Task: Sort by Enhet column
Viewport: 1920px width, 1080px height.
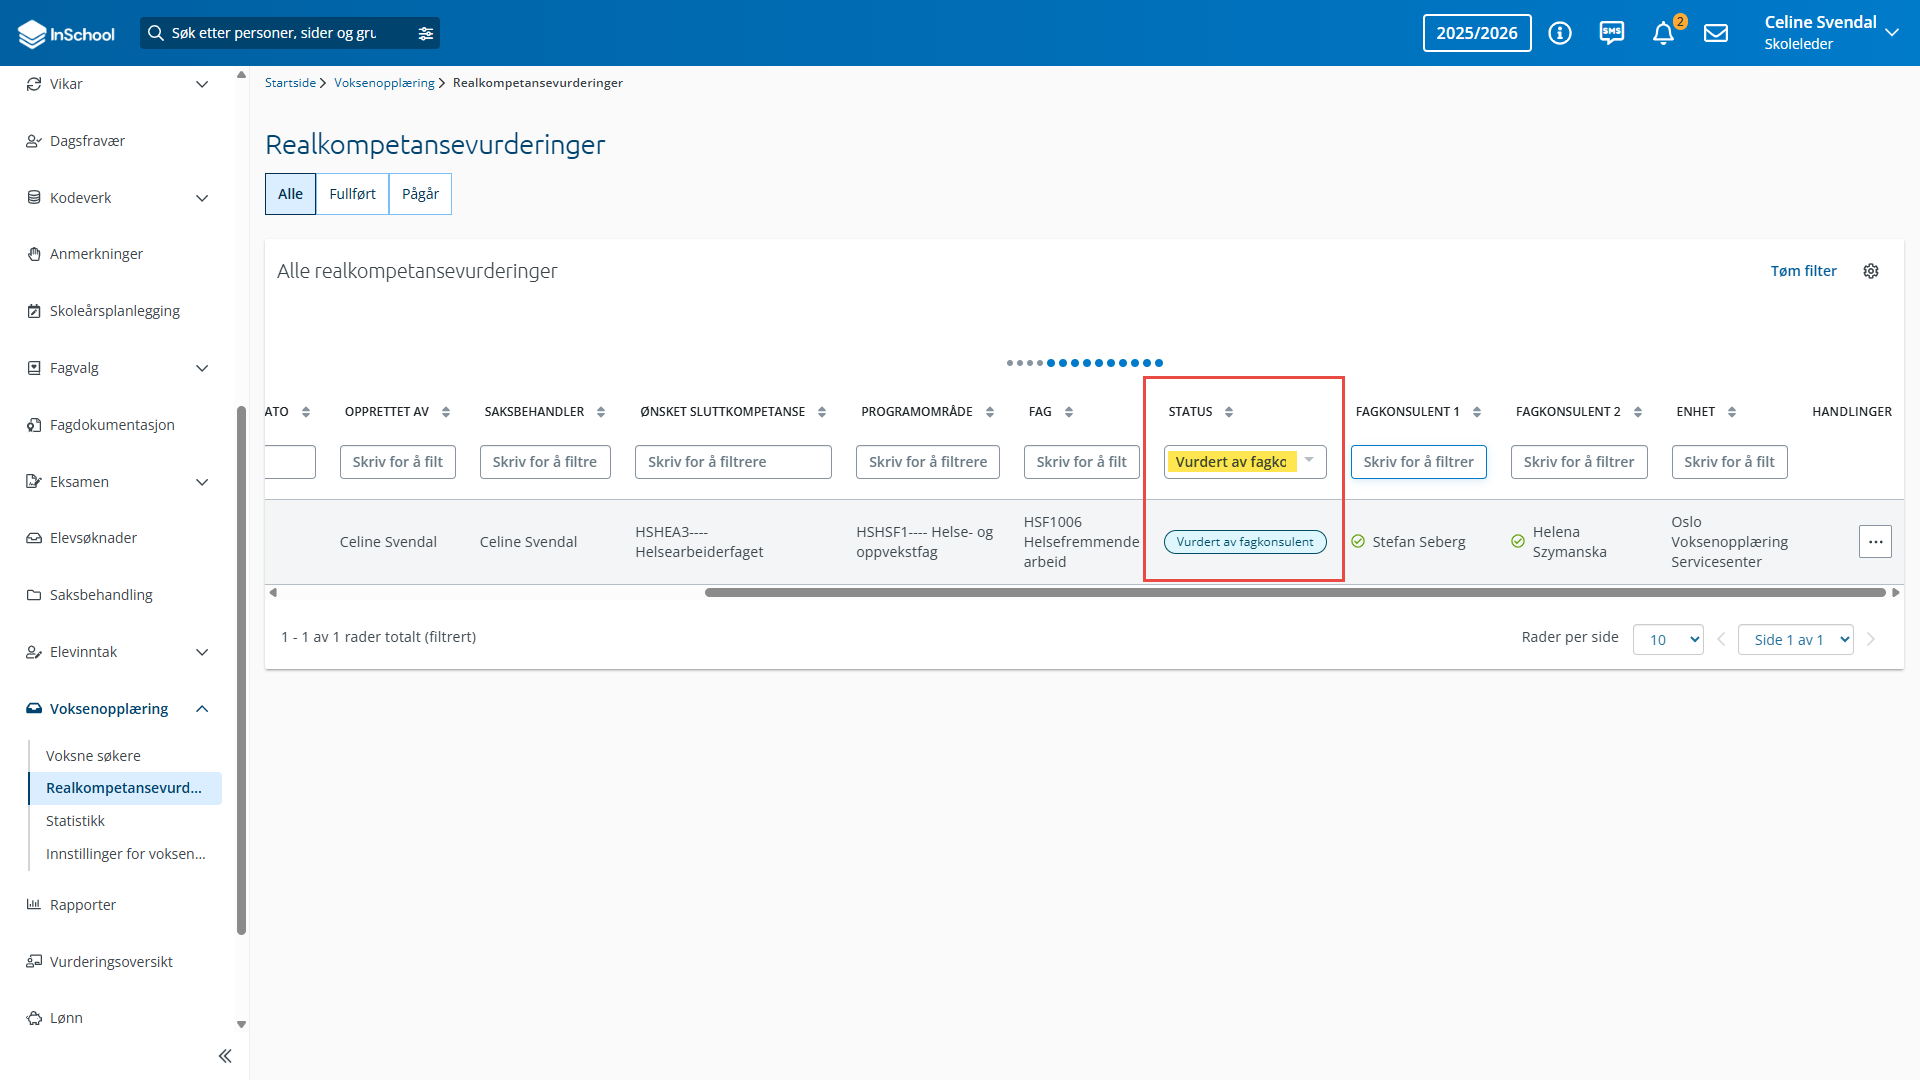Action: coord(1732,412)
